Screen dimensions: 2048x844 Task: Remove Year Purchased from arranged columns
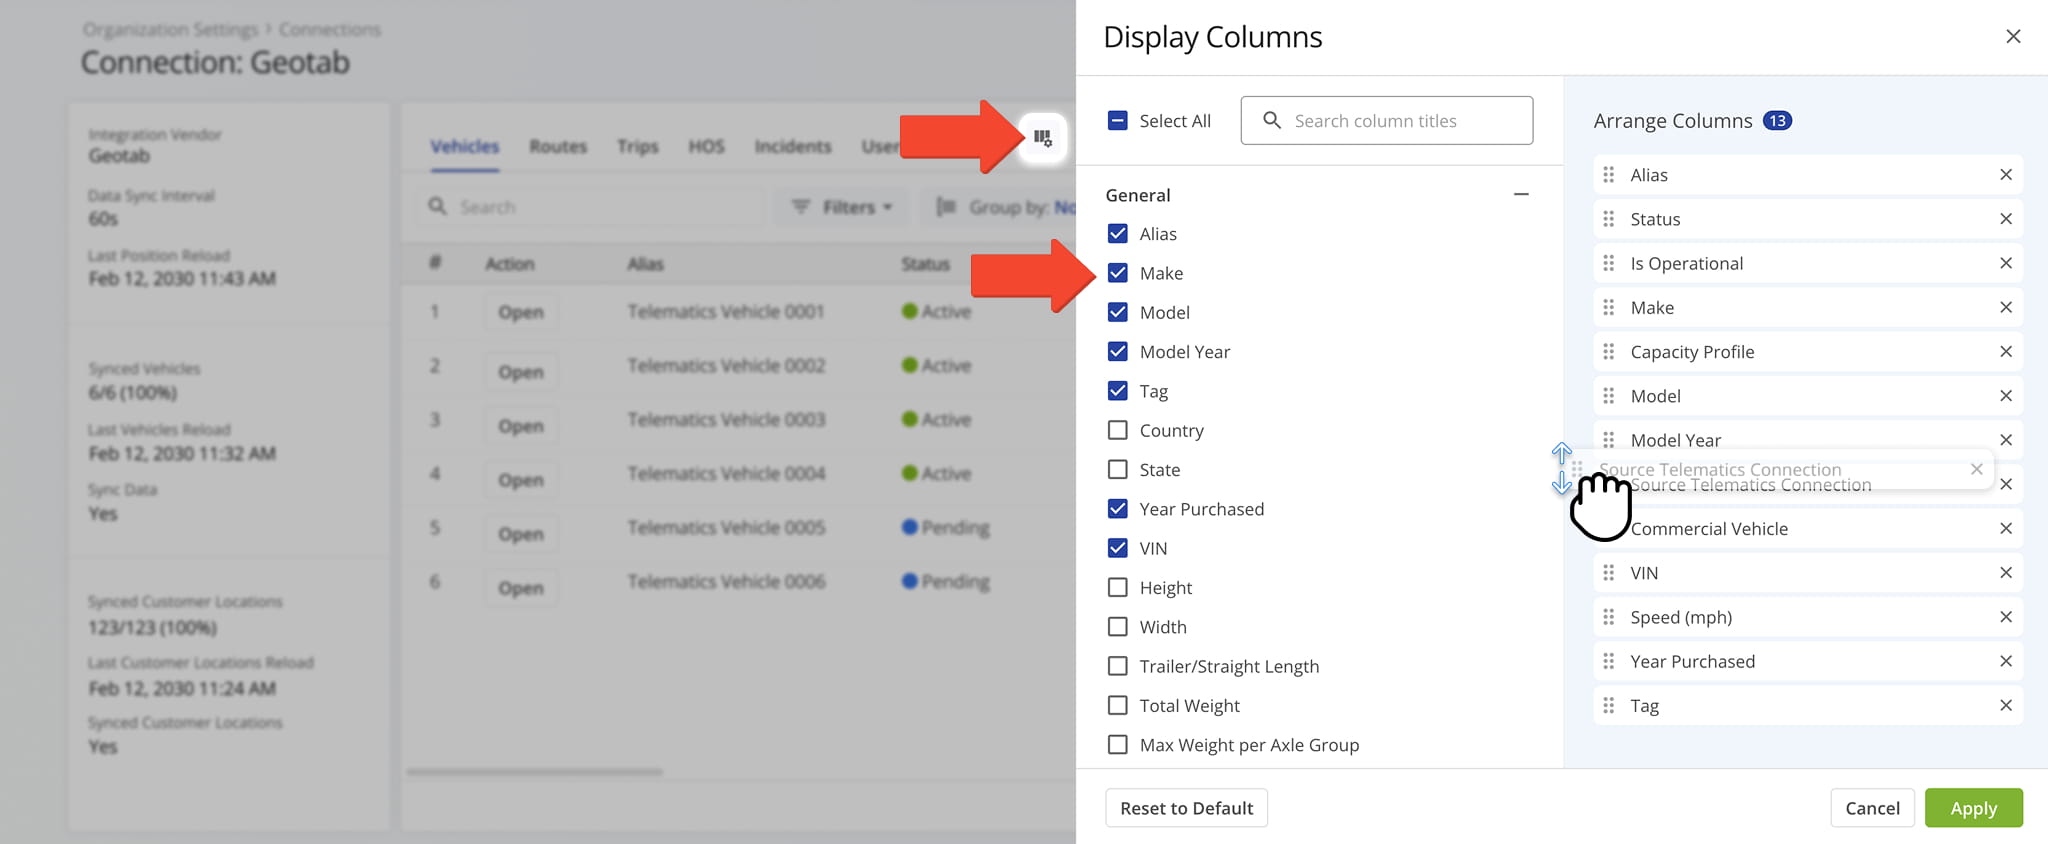coord(2005,661)
